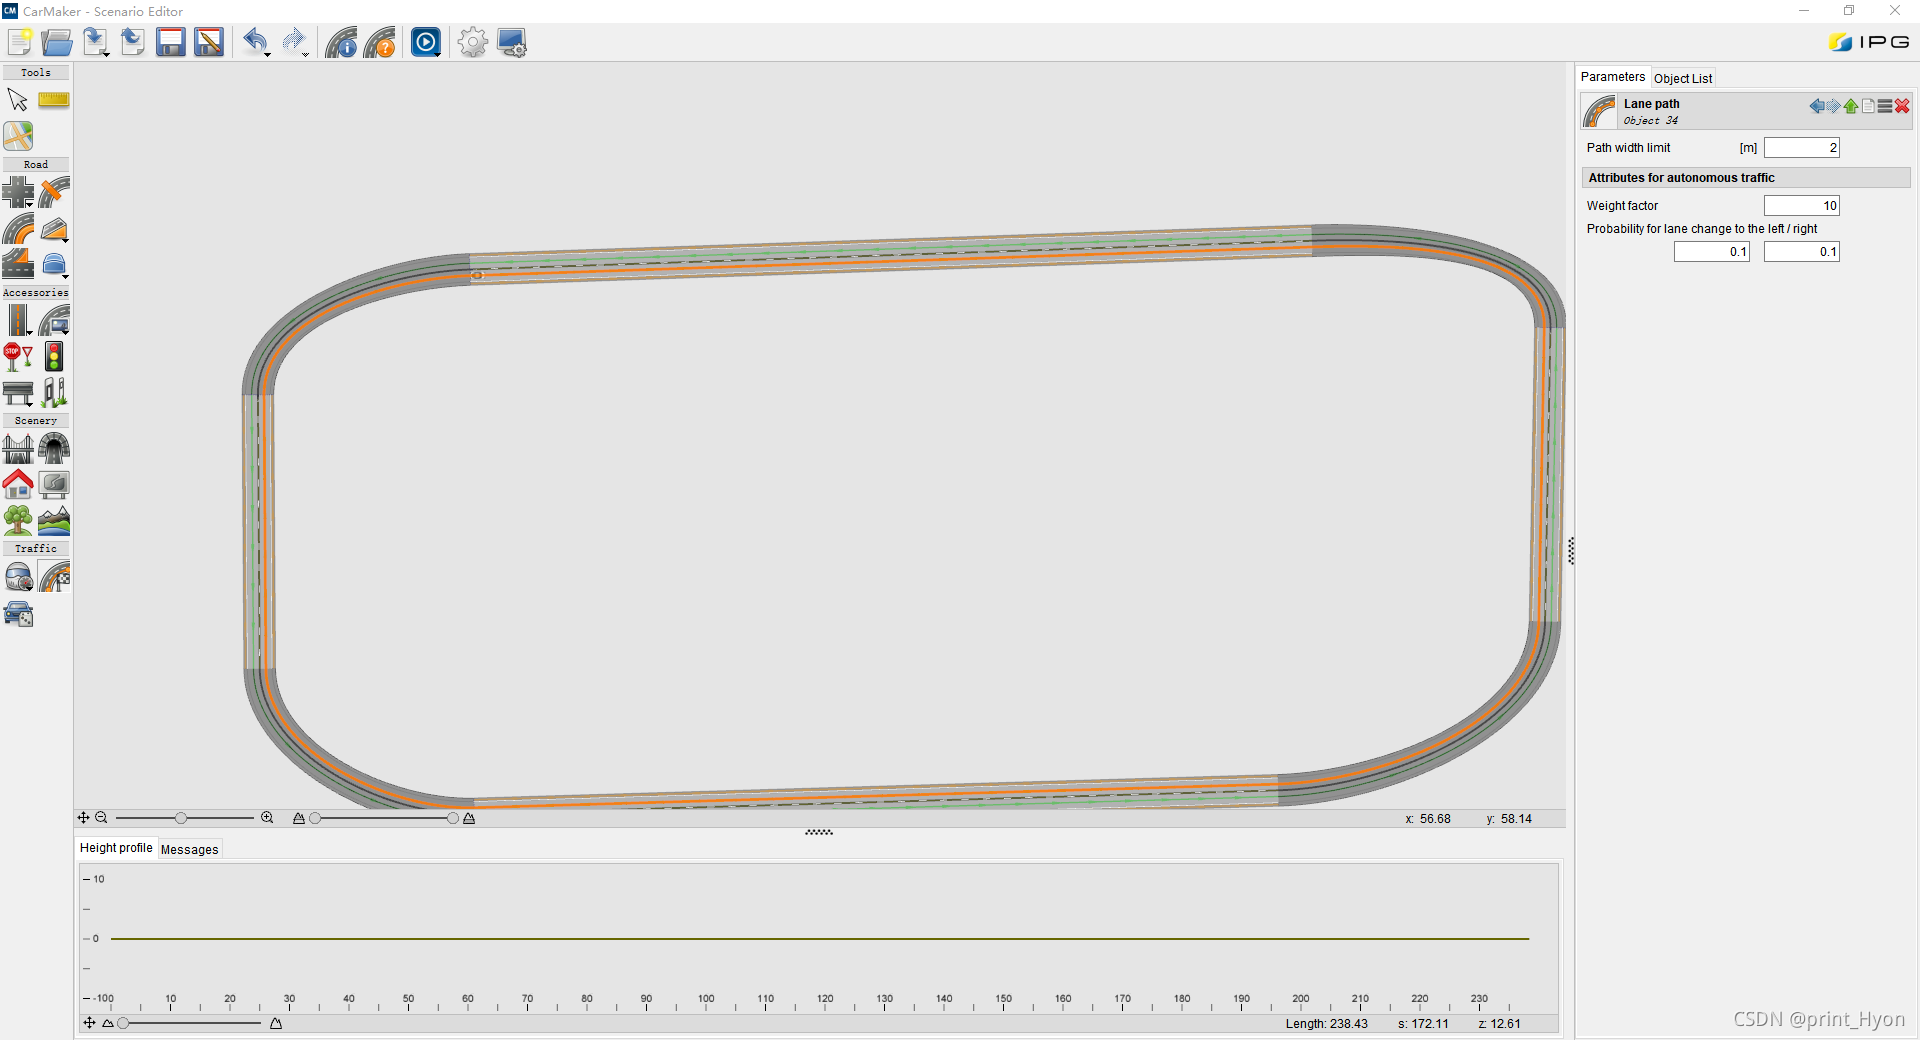Open road info icon in toolbar
Viewport: 1920px width, 1040px height.
coord(341,42)
